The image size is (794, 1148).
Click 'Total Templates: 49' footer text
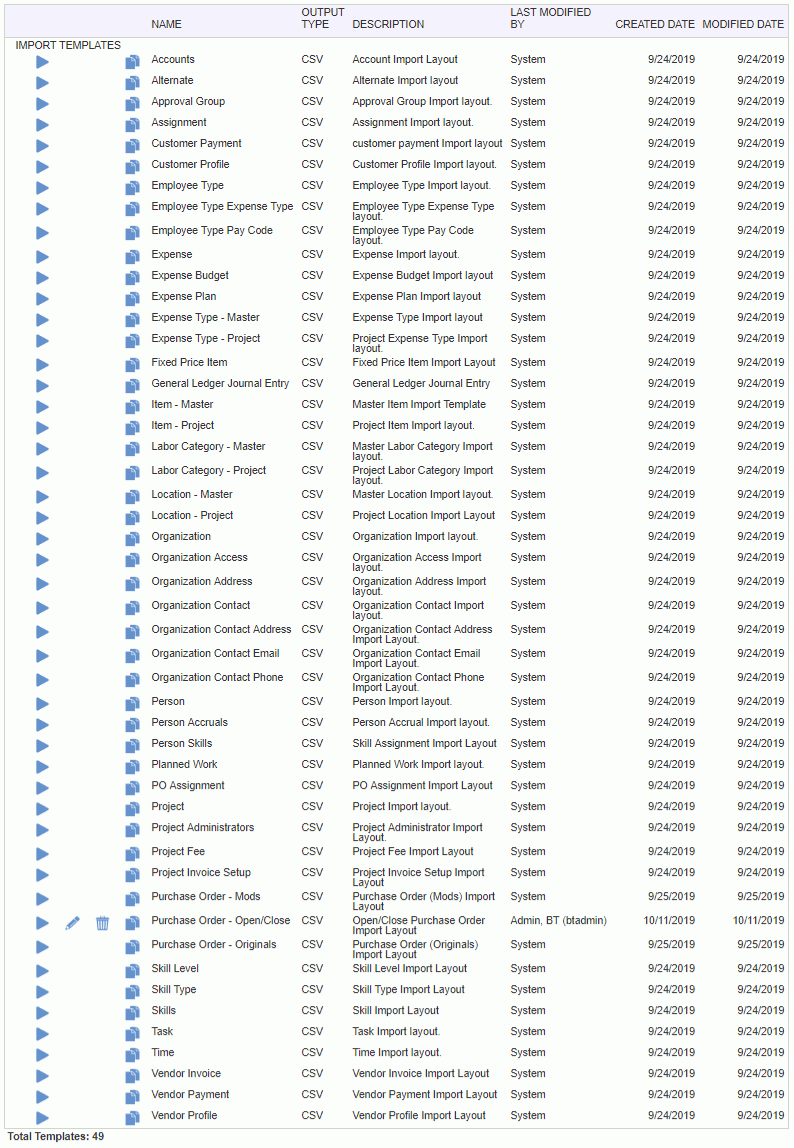pyautogui.click(x=56, y=1136)
